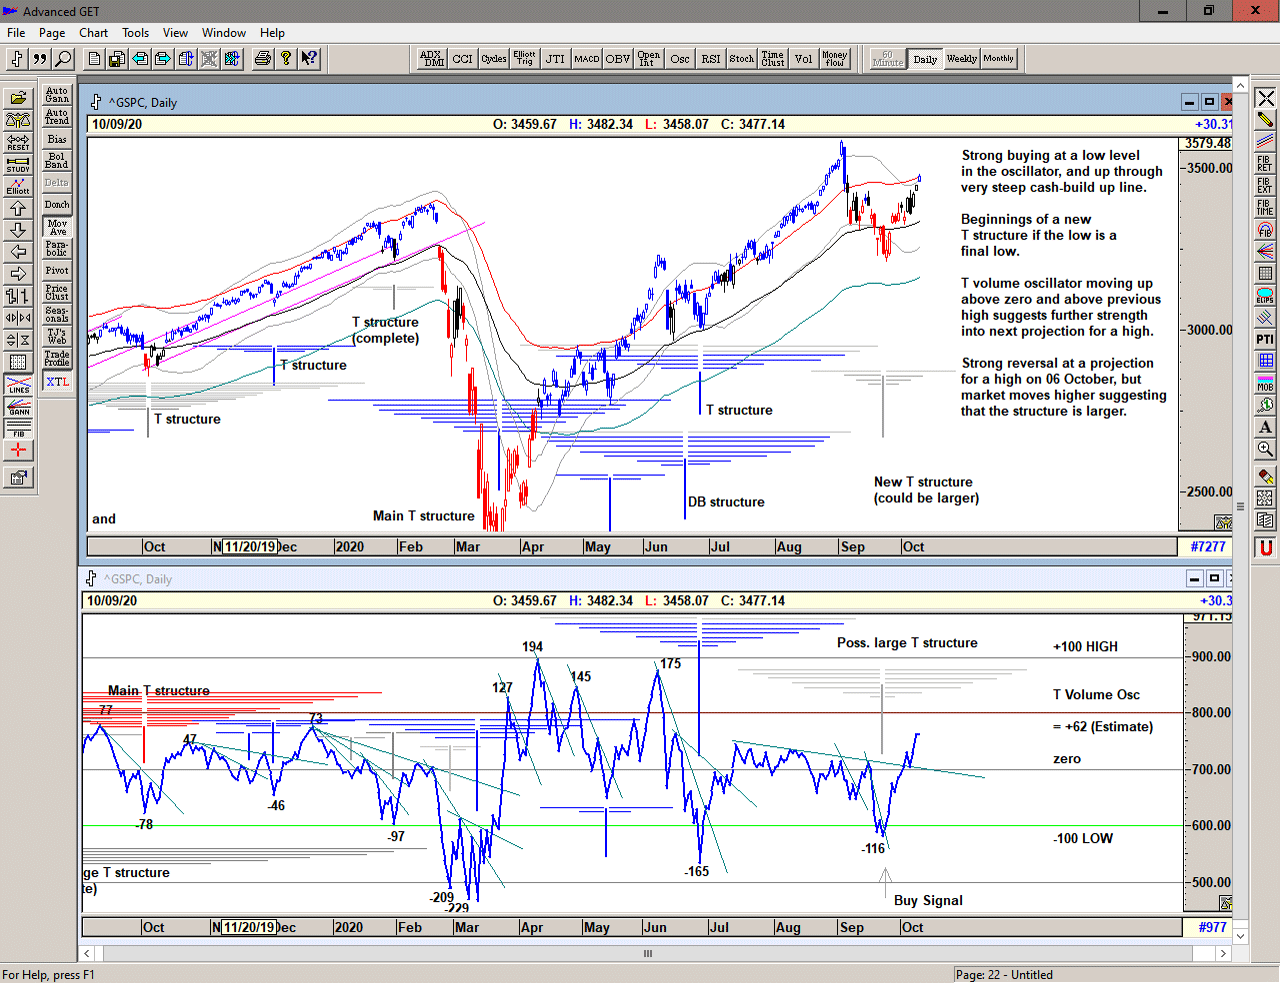Click the vertical scrollbar down arrow
Image resolution: width=1280 pixels, height=983 pixels.
coord(1240,937)
